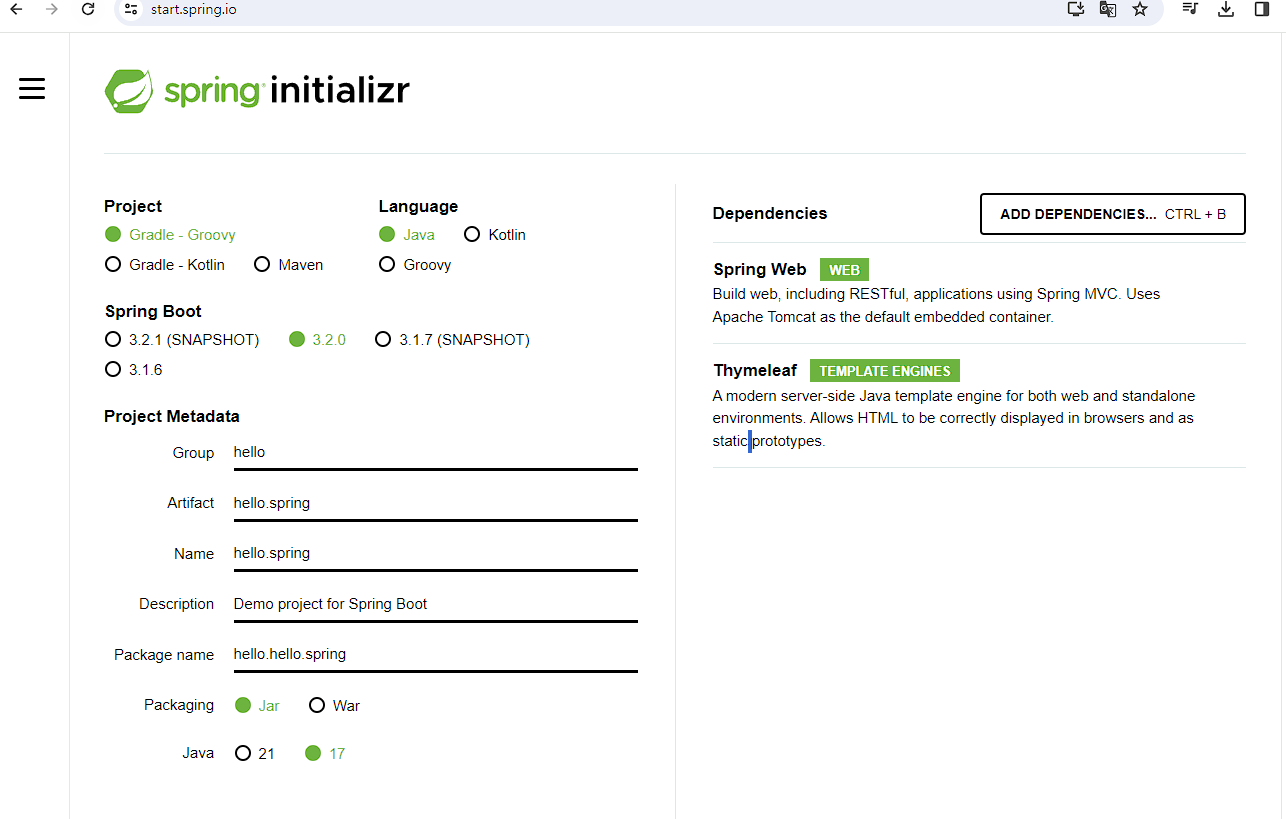Select Java version 21
1286x819 pixels.
pyautogui.click(x=254, y=754)
